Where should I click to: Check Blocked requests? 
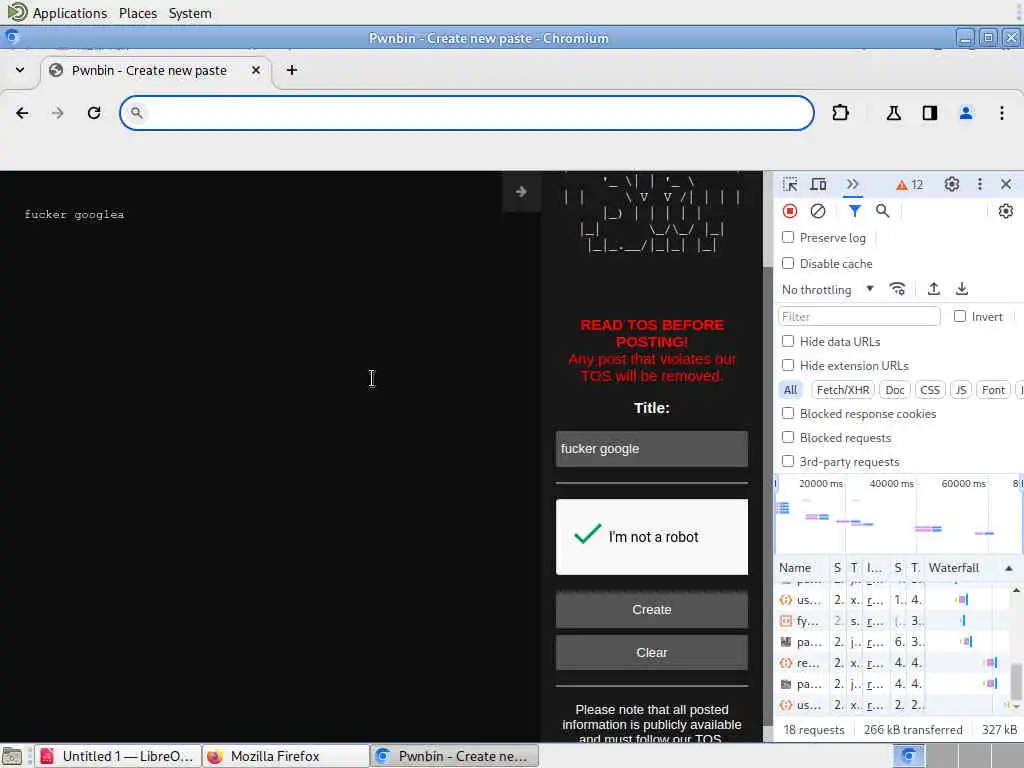click(x=788, y=438)
